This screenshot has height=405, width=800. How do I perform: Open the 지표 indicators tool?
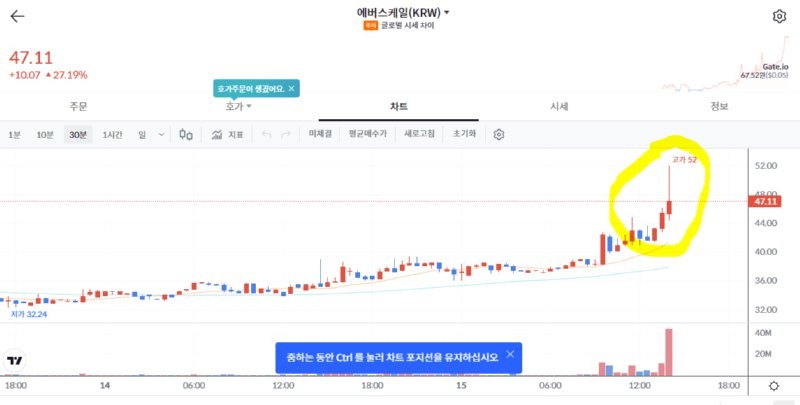tap(228, 135)
